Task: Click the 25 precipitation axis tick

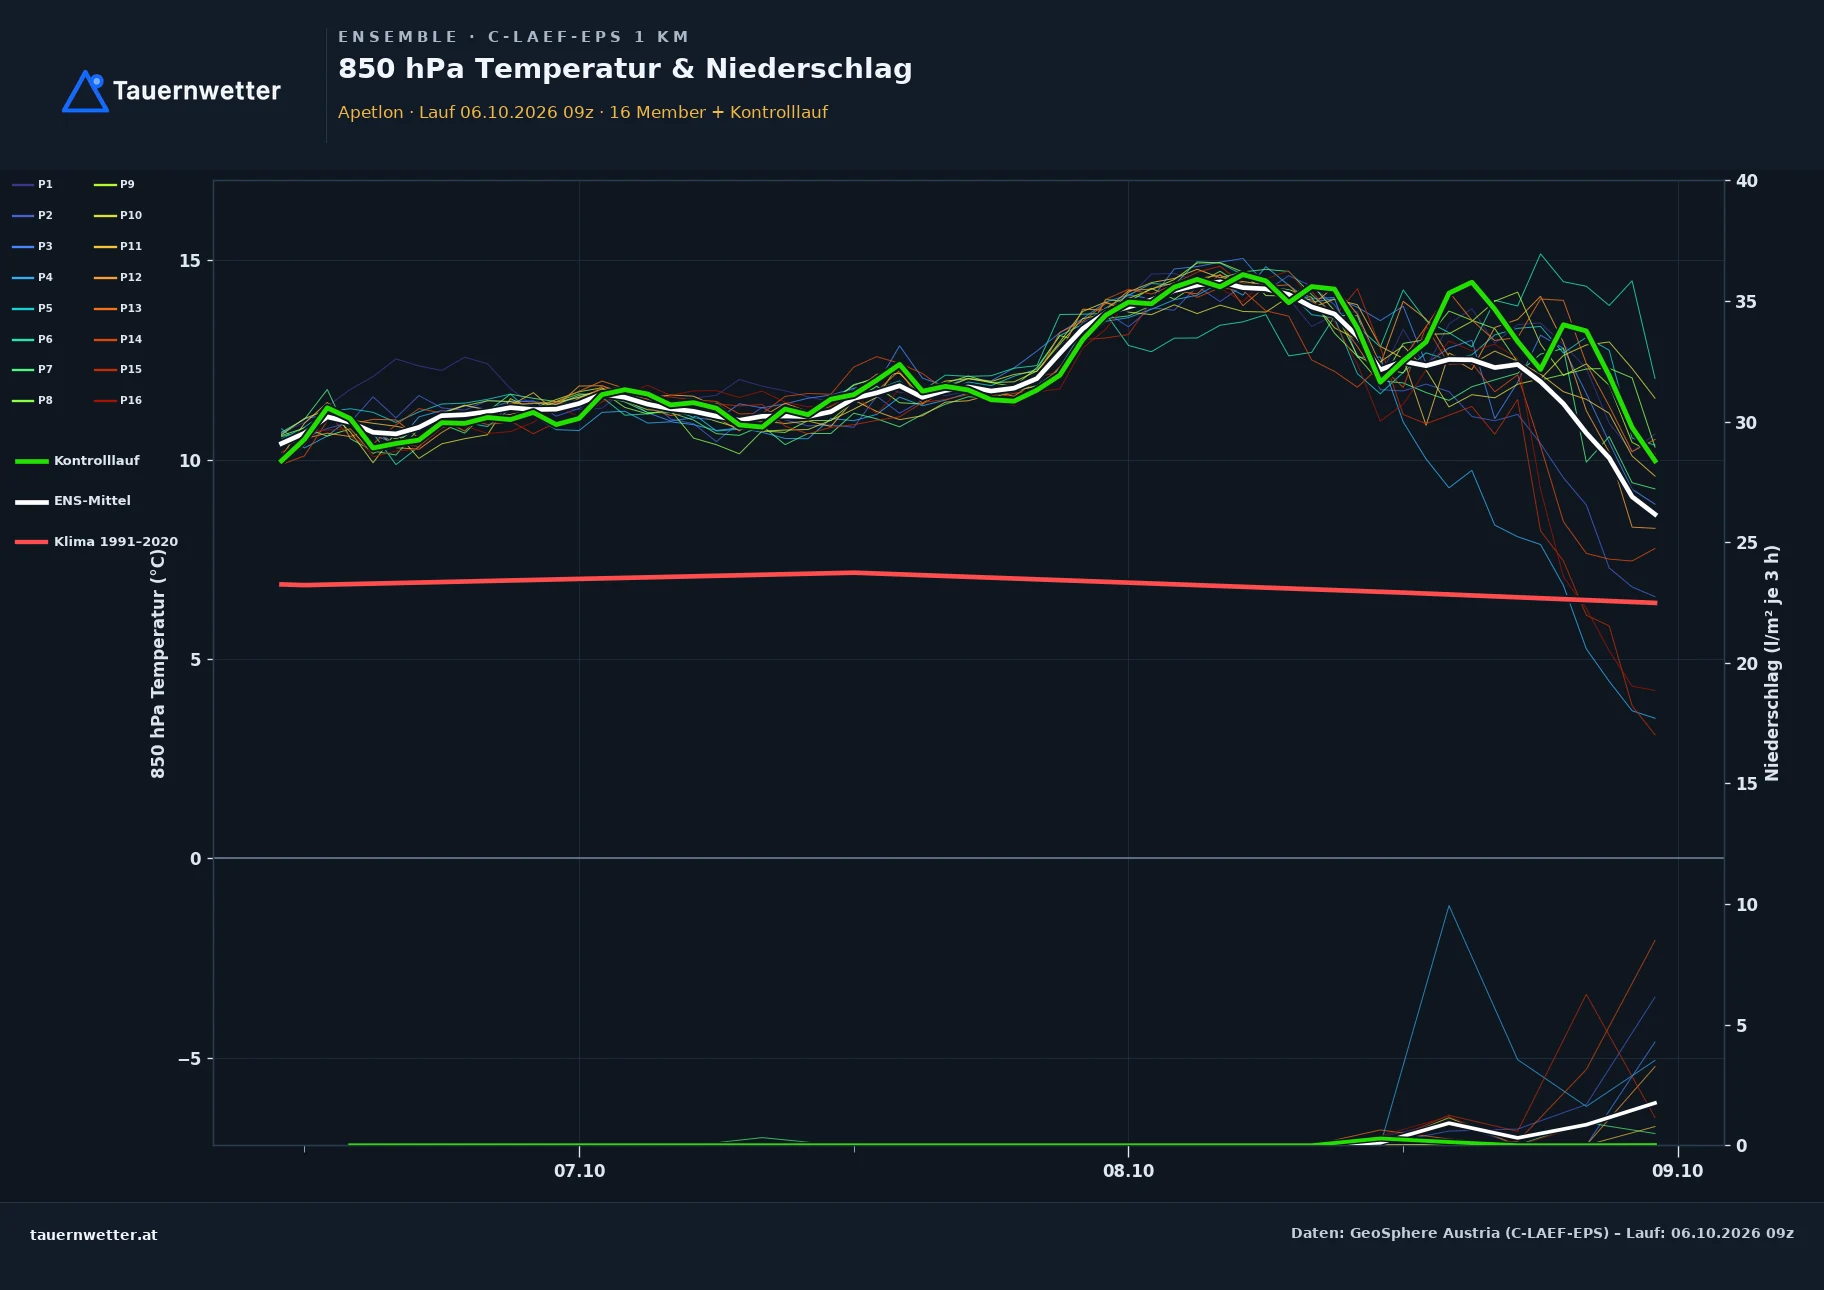Action: pyautogui.click(x=1747, y=543)
